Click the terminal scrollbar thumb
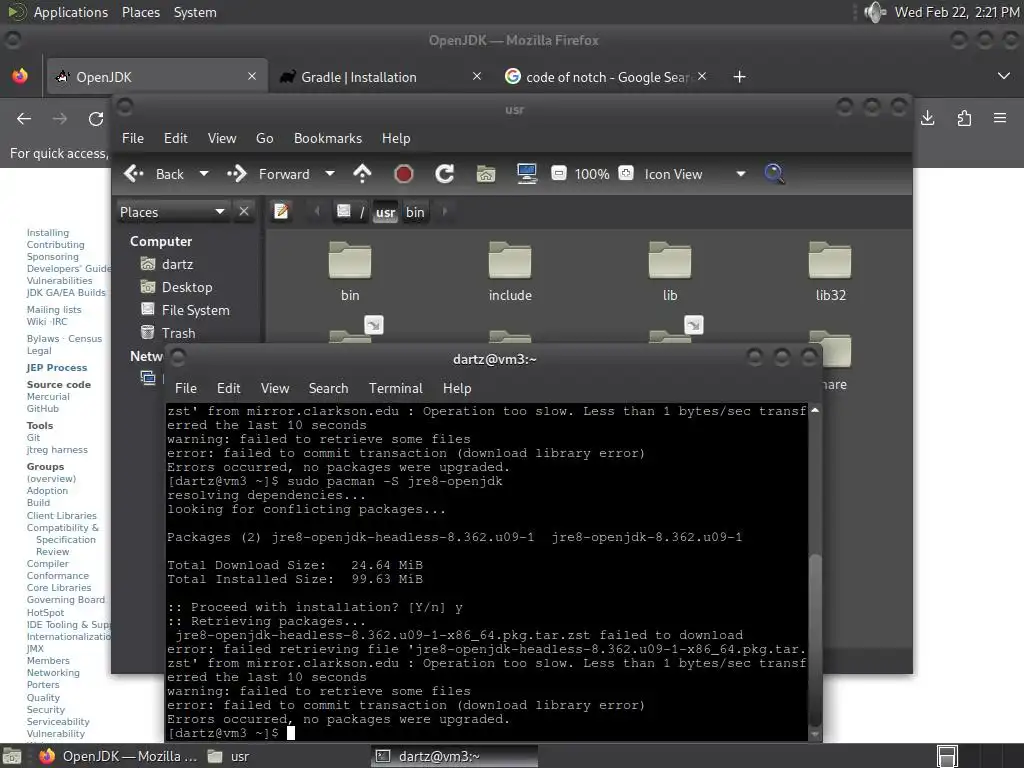This screenshot has width=1024, height=768. (815, 640)
